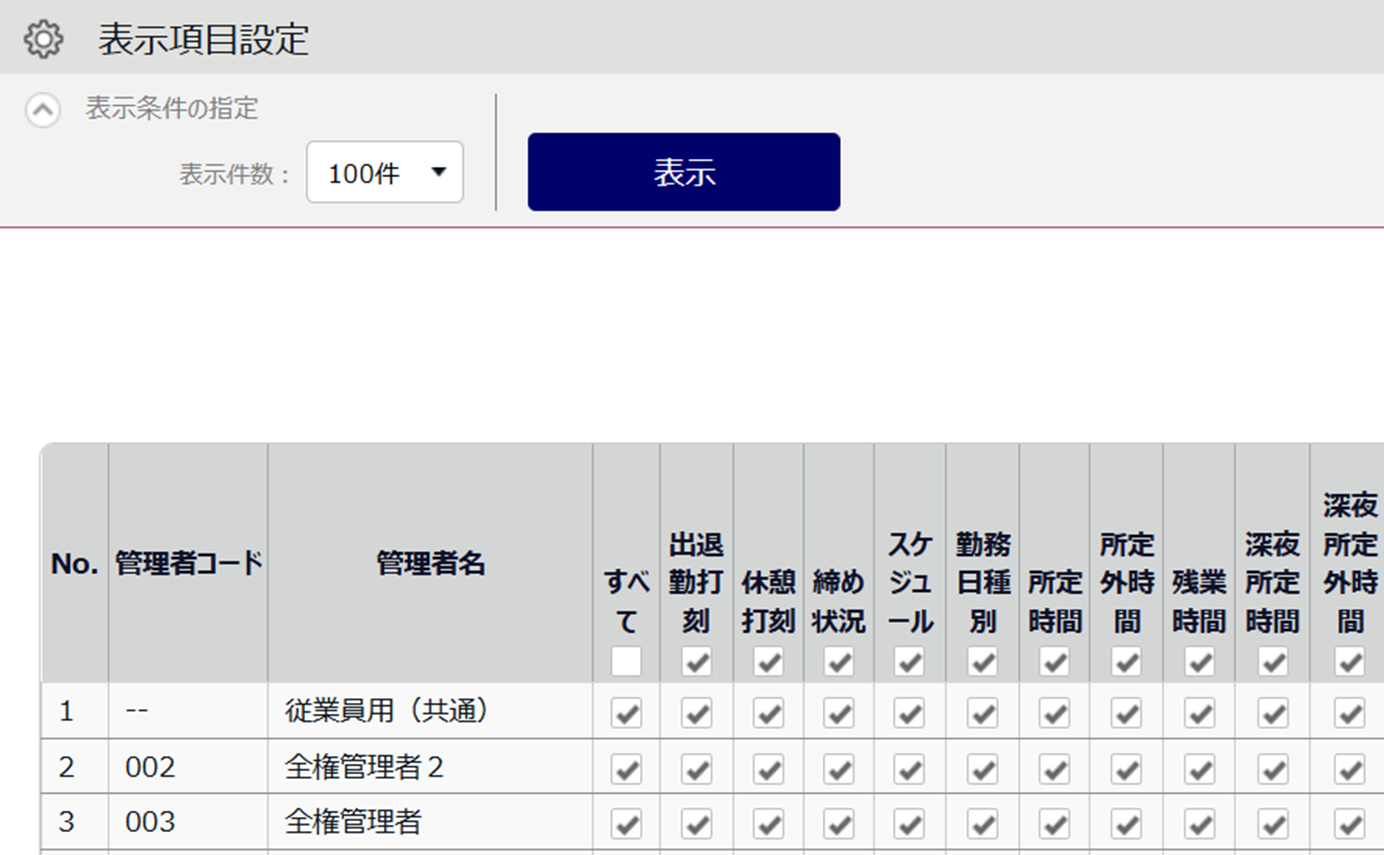Open the 表示件数 100件 dropdown
Image resolution: width=1384 pixels, height=855 pixels.
coord(385,173)
